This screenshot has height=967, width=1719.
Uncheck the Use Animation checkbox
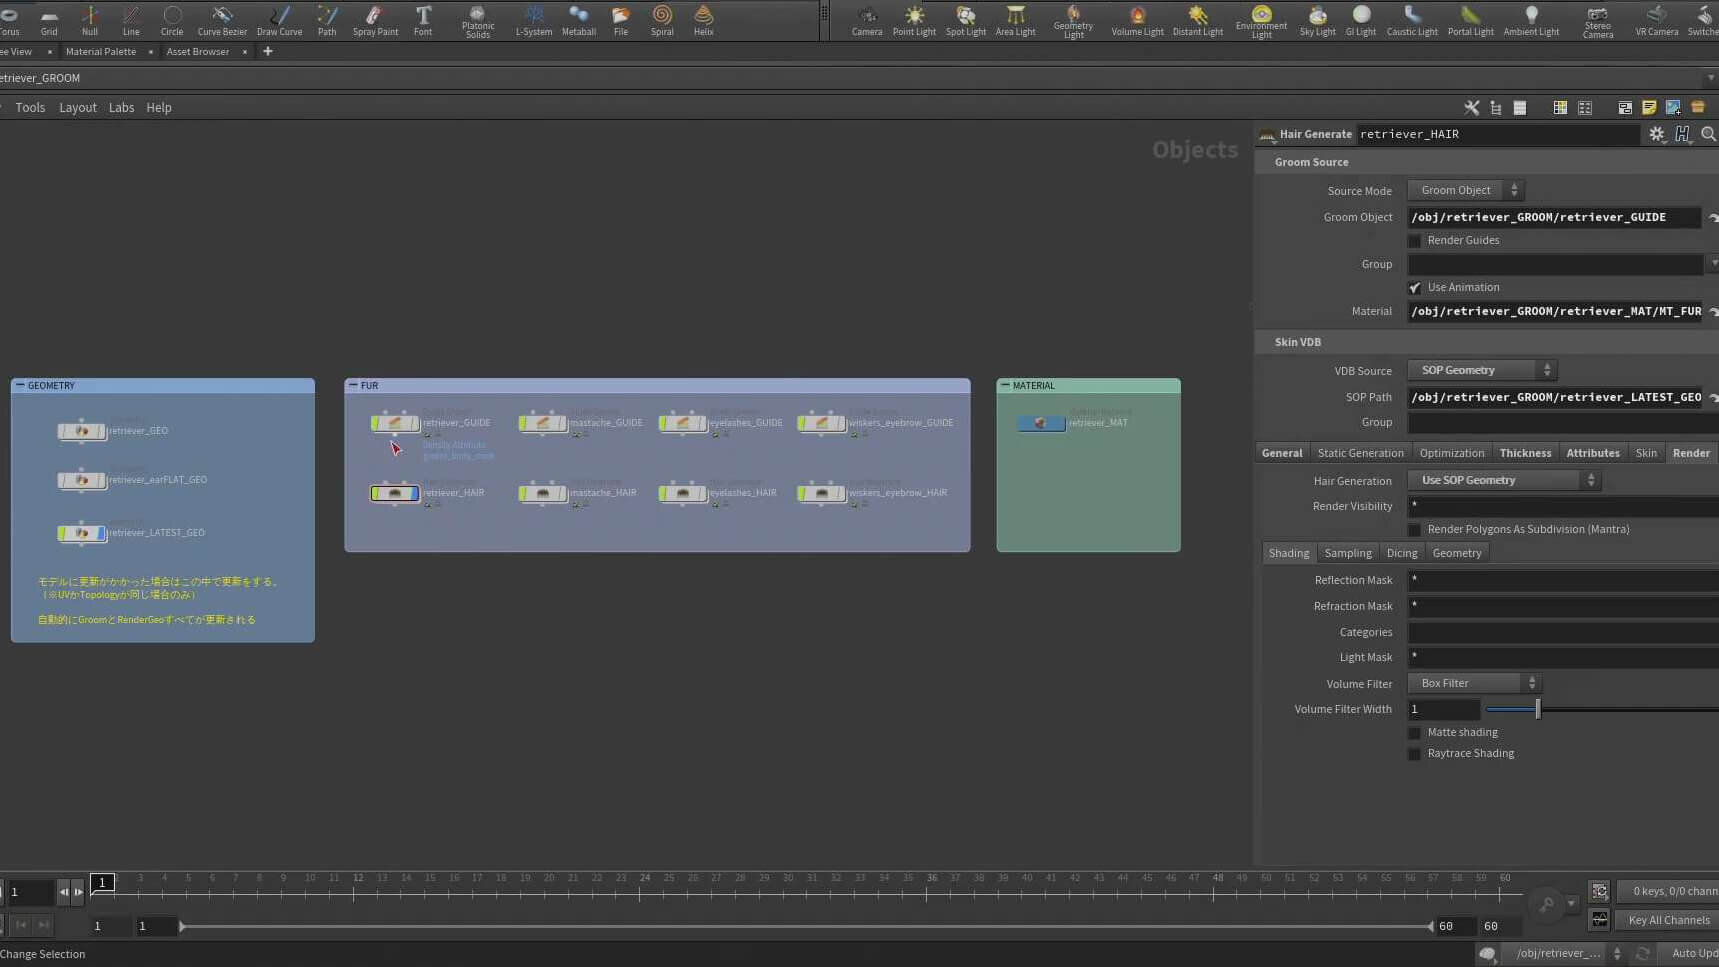tap(1414, 288)
